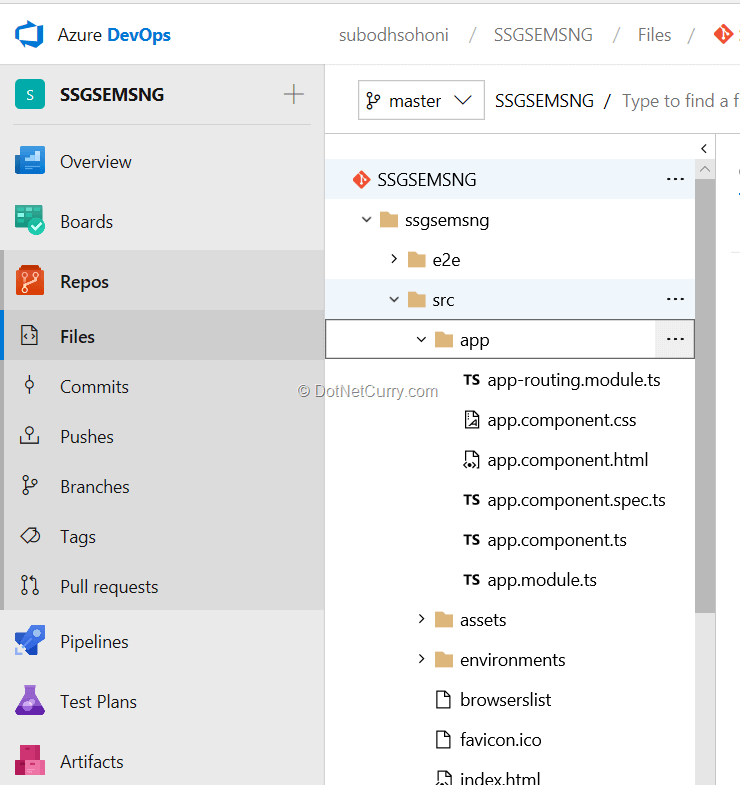Select the assets folder
740x785 pixels.
click(x=483, y=620)
